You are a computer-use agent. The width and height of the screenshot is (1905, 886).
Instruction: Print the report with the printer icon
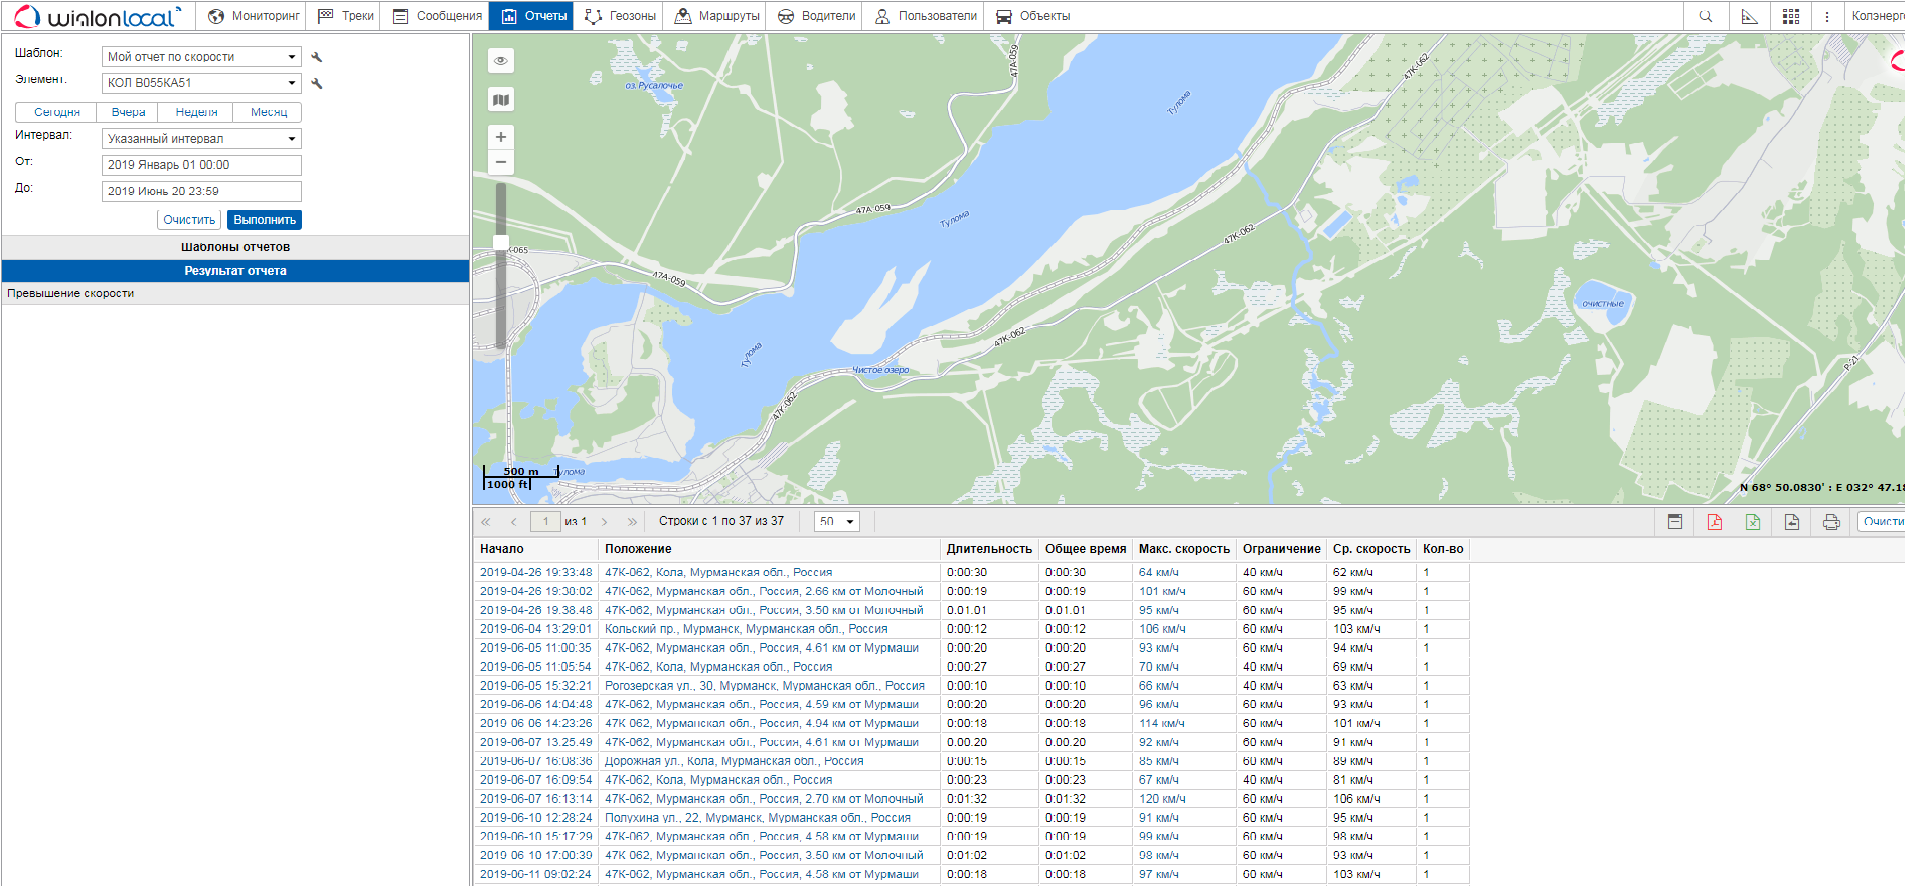click(1831, 522)
